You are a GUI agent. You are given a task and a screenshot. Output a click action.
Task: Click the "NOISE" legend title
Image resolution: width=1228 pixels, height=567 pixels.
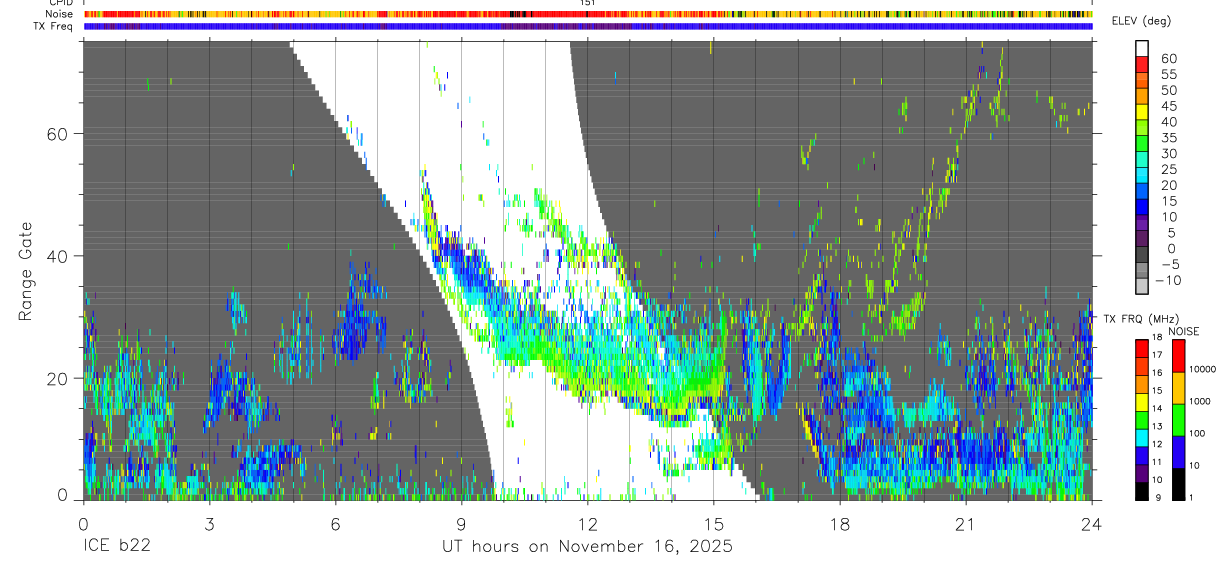[x=1183, y=331]
